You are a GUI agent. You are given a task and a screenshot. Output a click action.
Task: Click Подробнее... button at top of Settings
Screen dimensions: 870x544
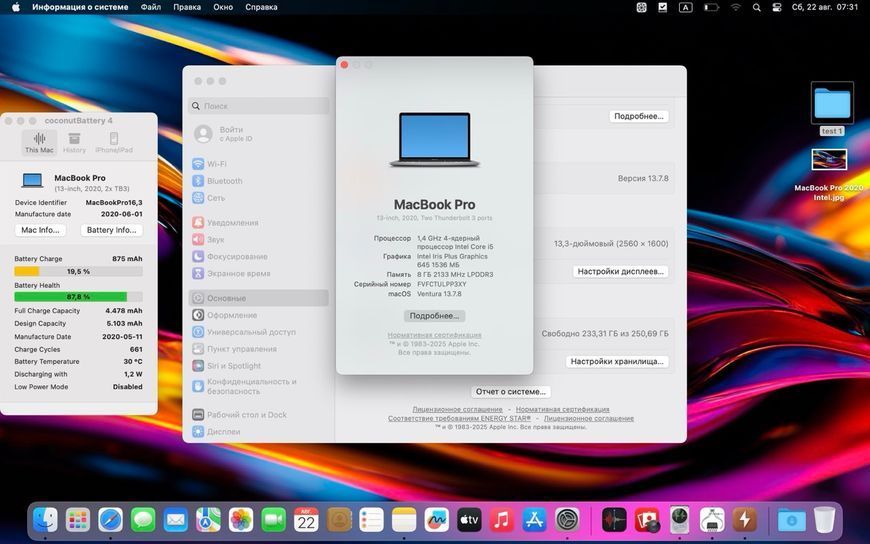pos(639,116)
